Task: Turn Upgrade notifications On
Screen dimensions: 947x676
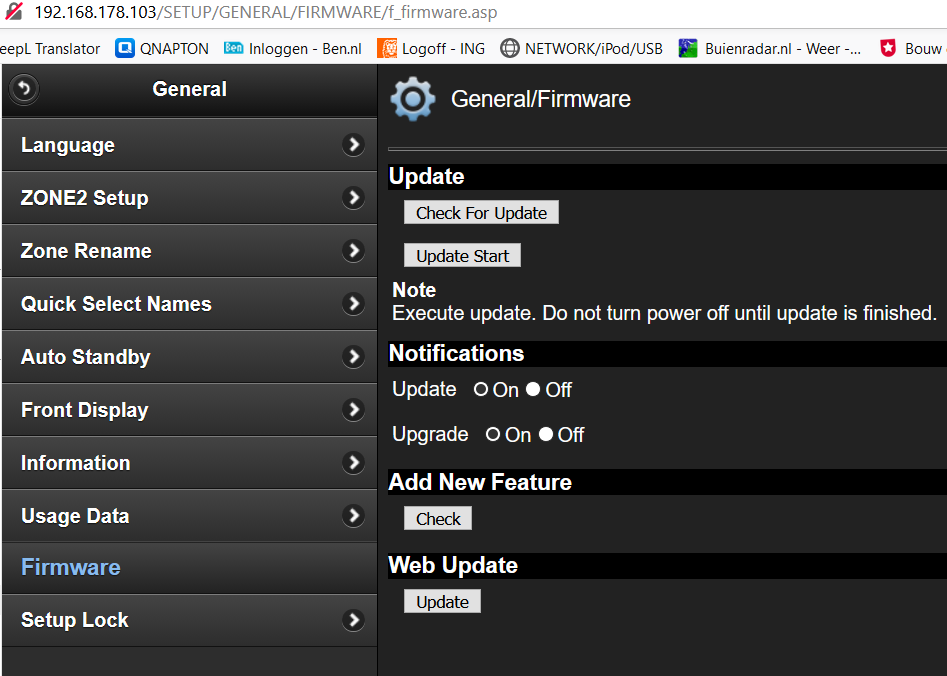Action: click(x=493, y=434)
